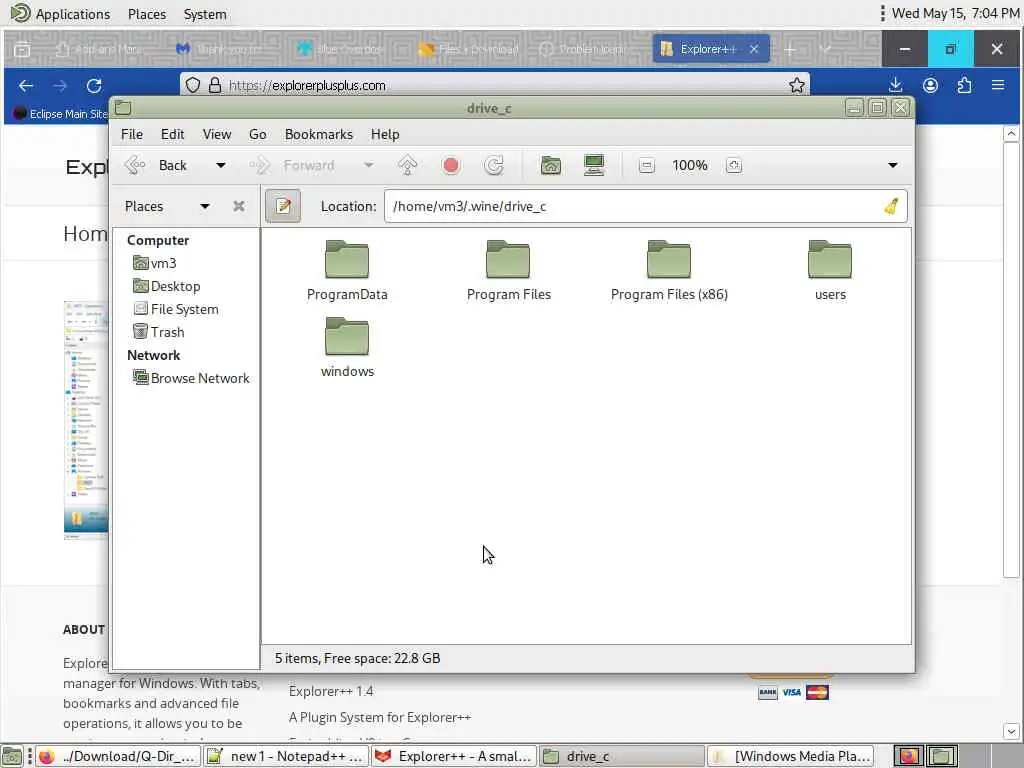Open Firefox extensions puzzle icon
Image resolution: width=1024 pixels, height=768 pixels.
tap(964, 85)
